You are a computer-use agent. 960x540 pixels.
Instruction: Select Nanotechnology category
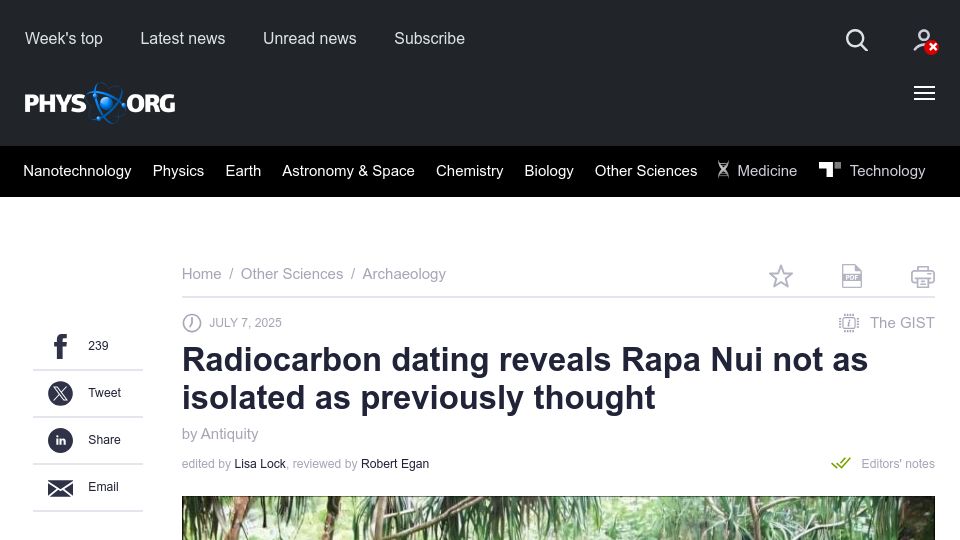point(77,171)
